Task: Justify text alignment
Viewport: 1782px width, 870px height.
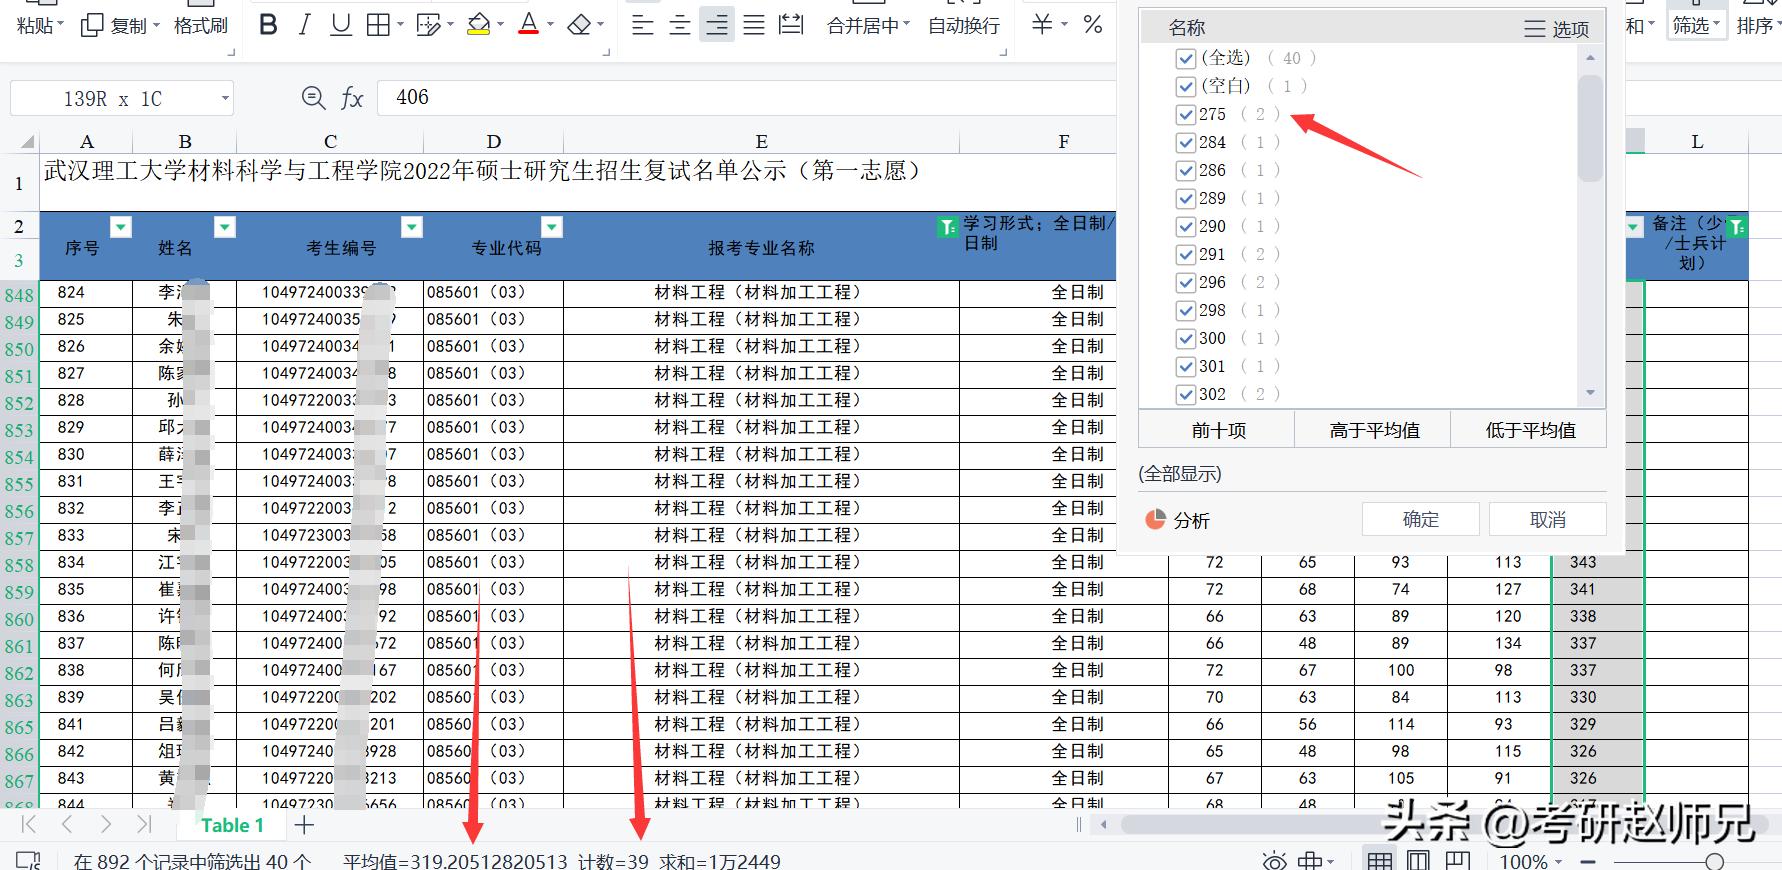Action: [754, 25]
